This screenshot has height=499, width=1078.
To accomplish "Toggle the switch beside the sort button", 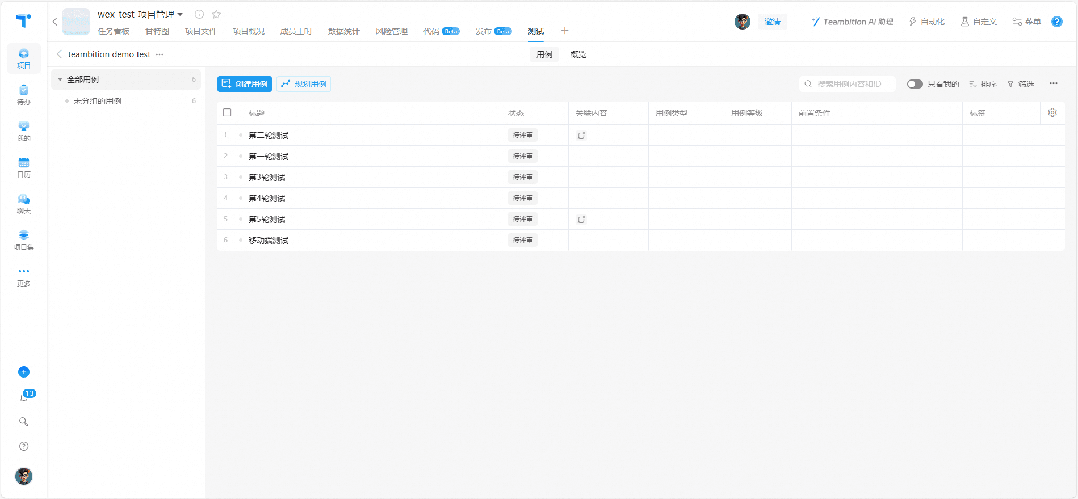I will 914,84.
